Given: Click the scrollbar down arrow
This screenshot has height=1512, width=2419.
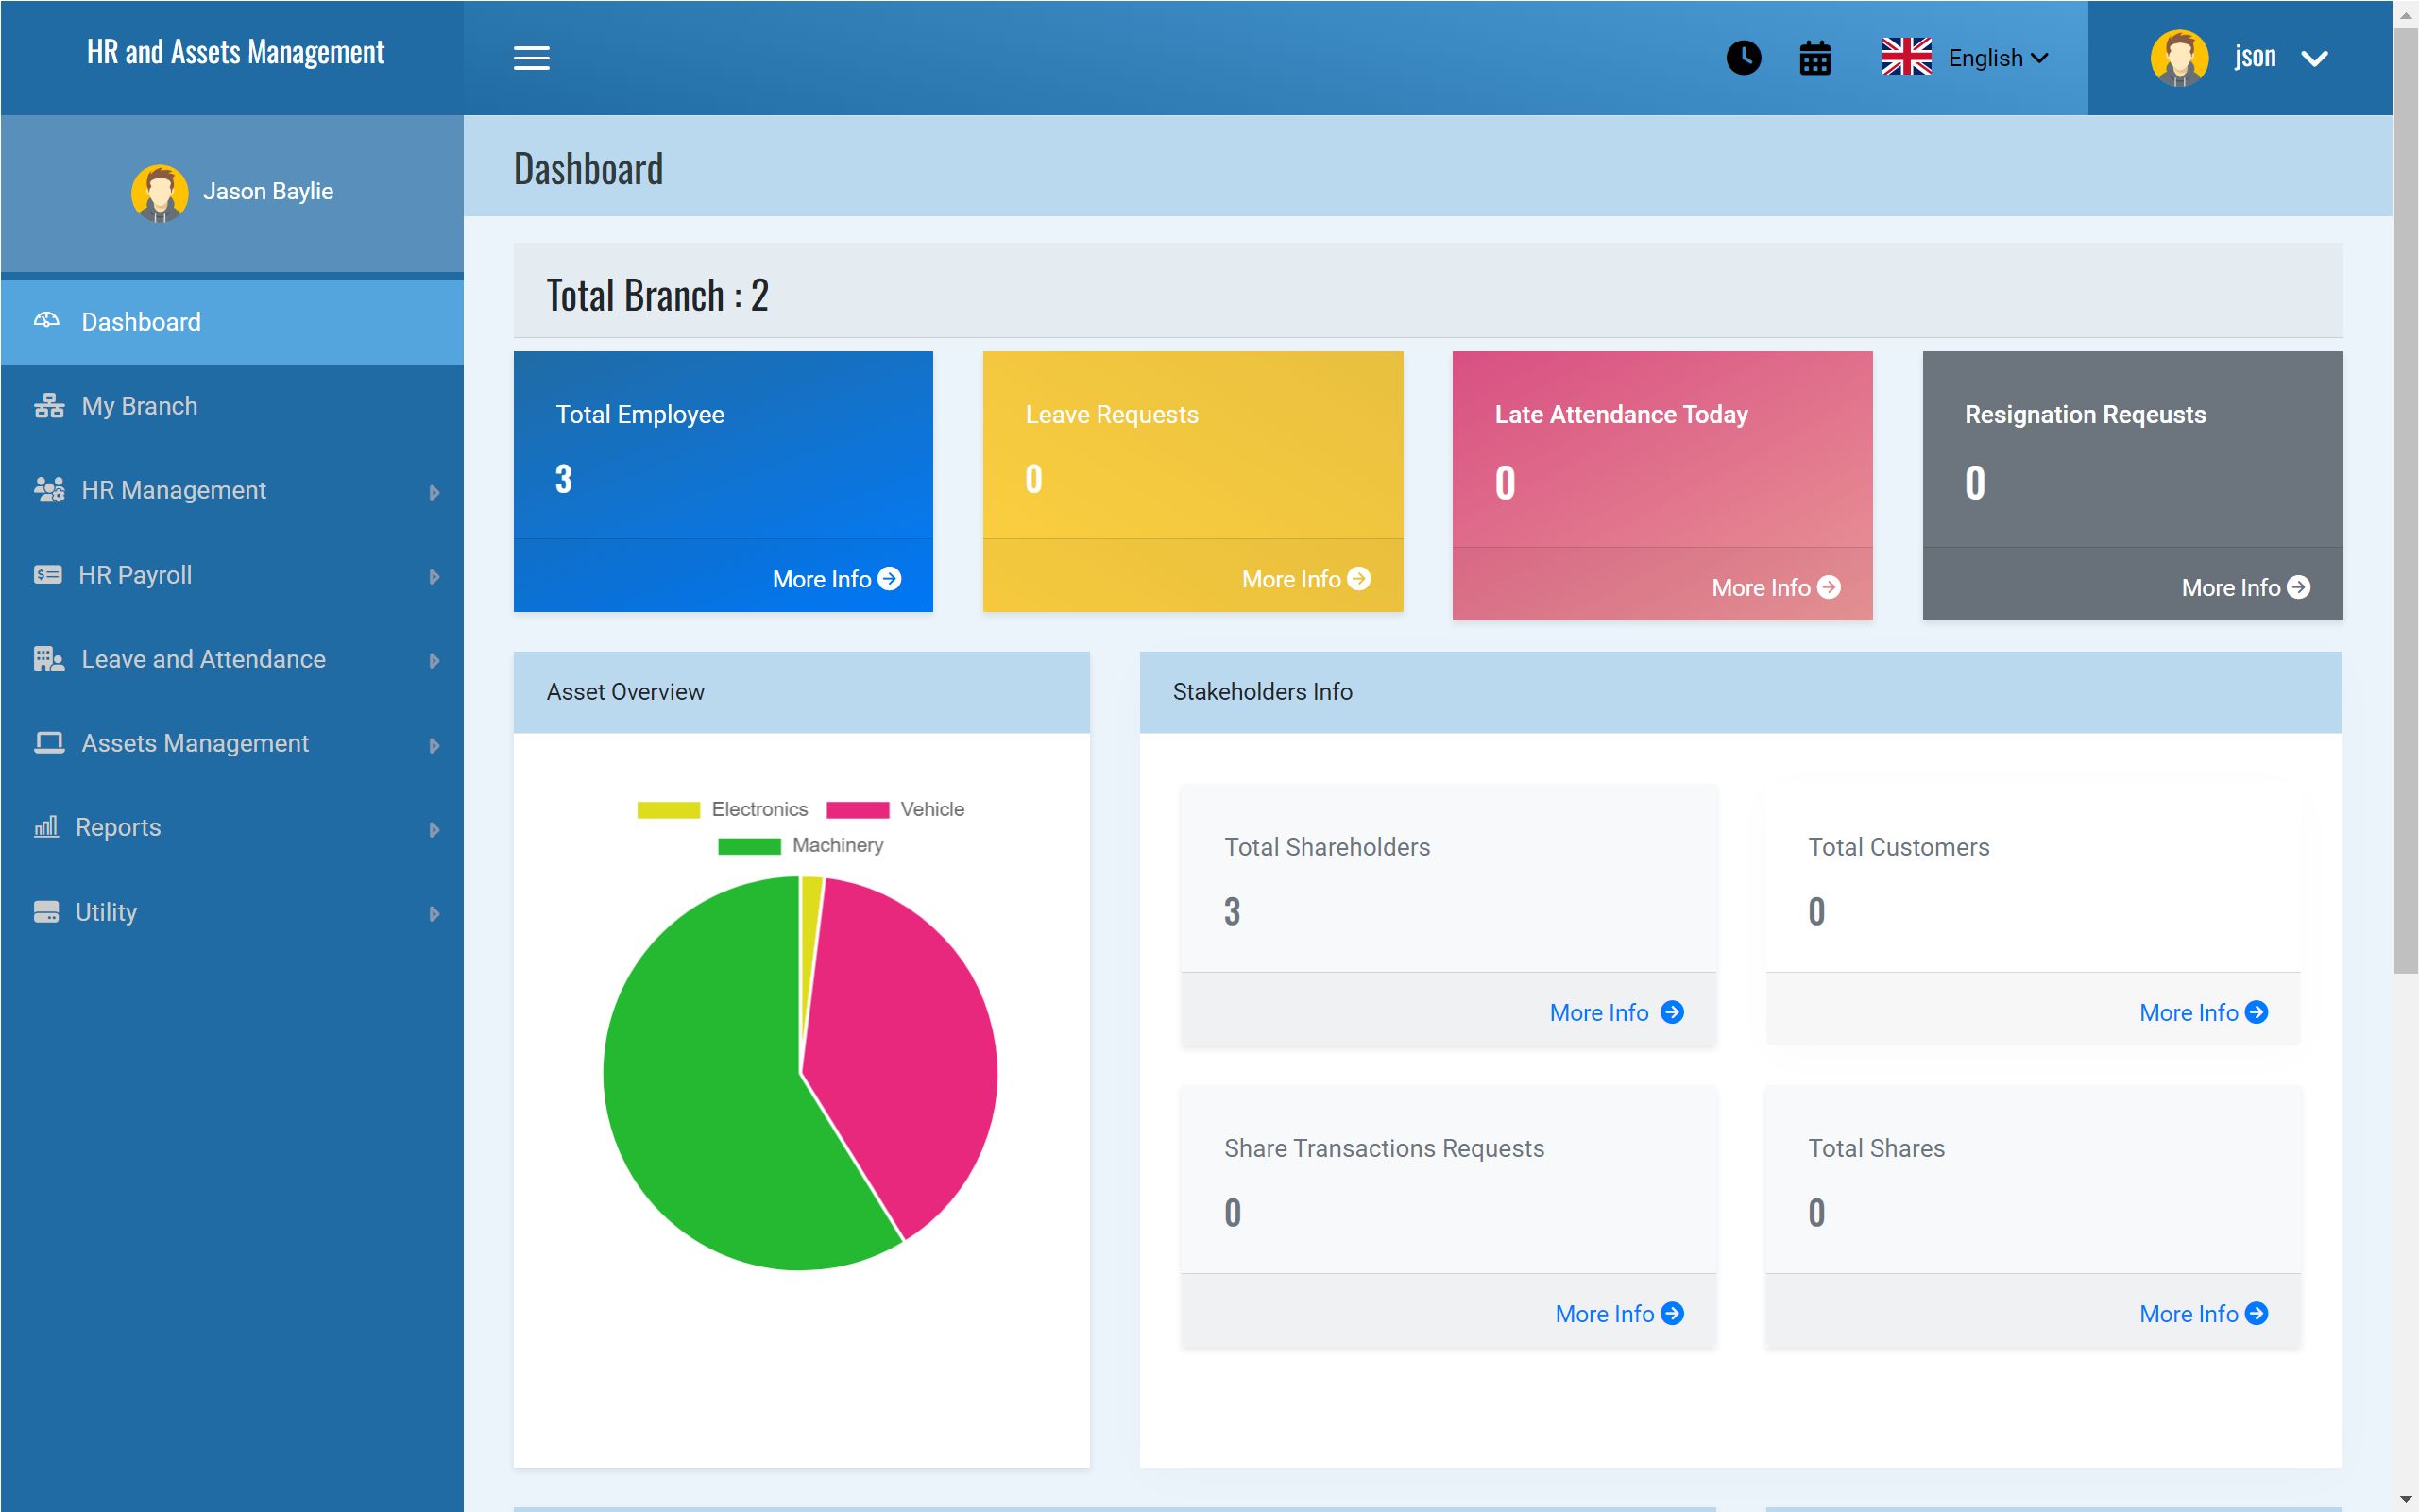Looking at the screenshot, I should coord(2405,1499).
